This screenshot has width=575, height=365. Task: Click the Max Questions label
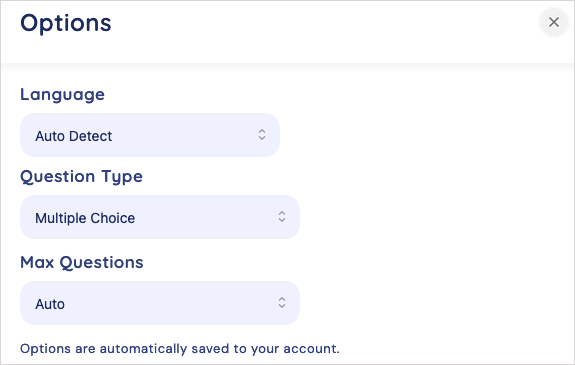pyautogui.click(x=82, y=263)
